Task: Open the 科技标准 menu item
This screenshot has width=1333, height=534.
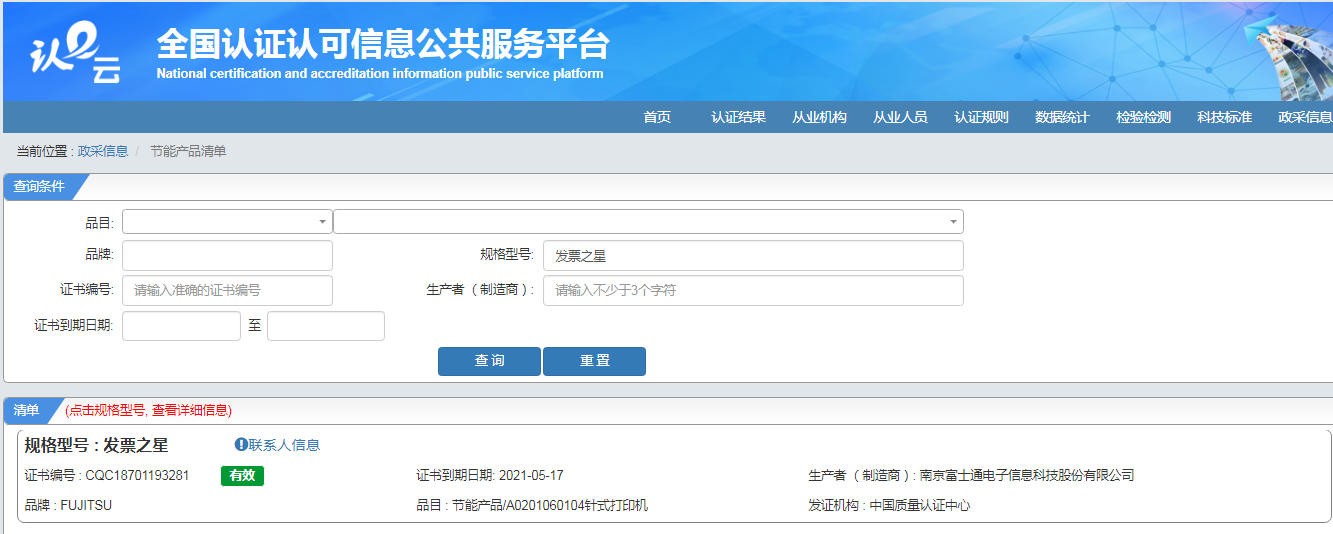Action: click(1224, 117)
